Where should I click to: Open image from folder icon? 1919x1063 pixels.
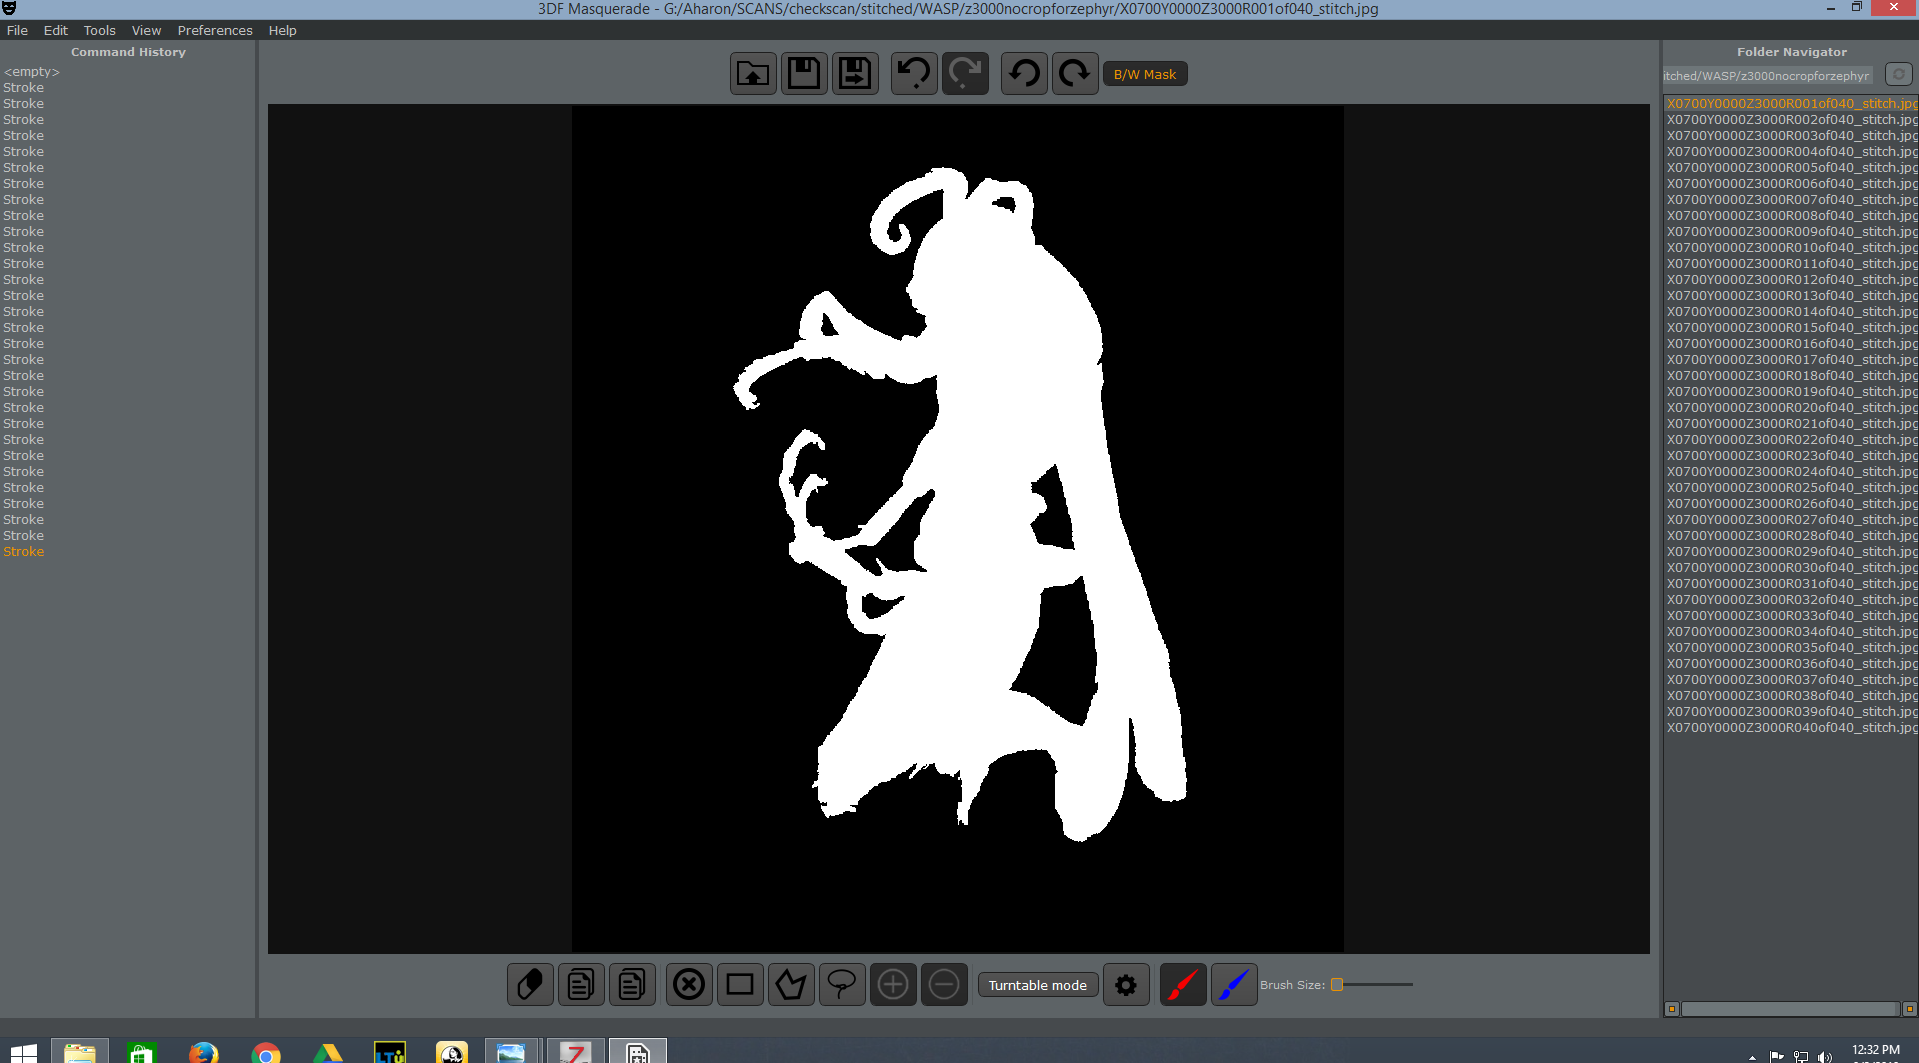click(753, 74)
